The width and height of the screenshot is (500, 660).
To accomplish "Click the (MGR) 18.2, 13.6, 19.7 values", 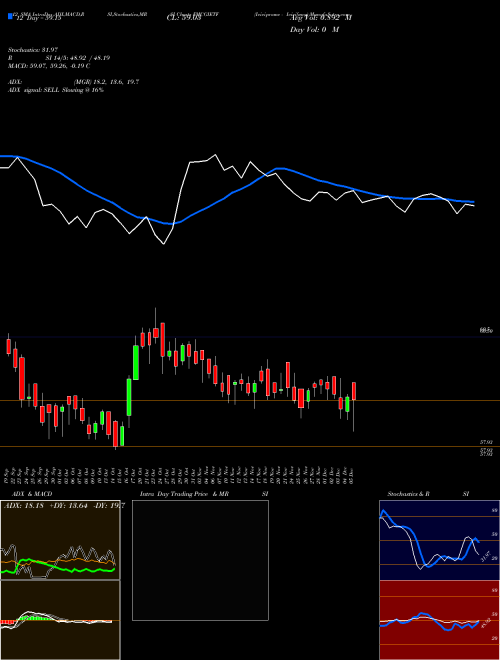I will tap(106, 82).
